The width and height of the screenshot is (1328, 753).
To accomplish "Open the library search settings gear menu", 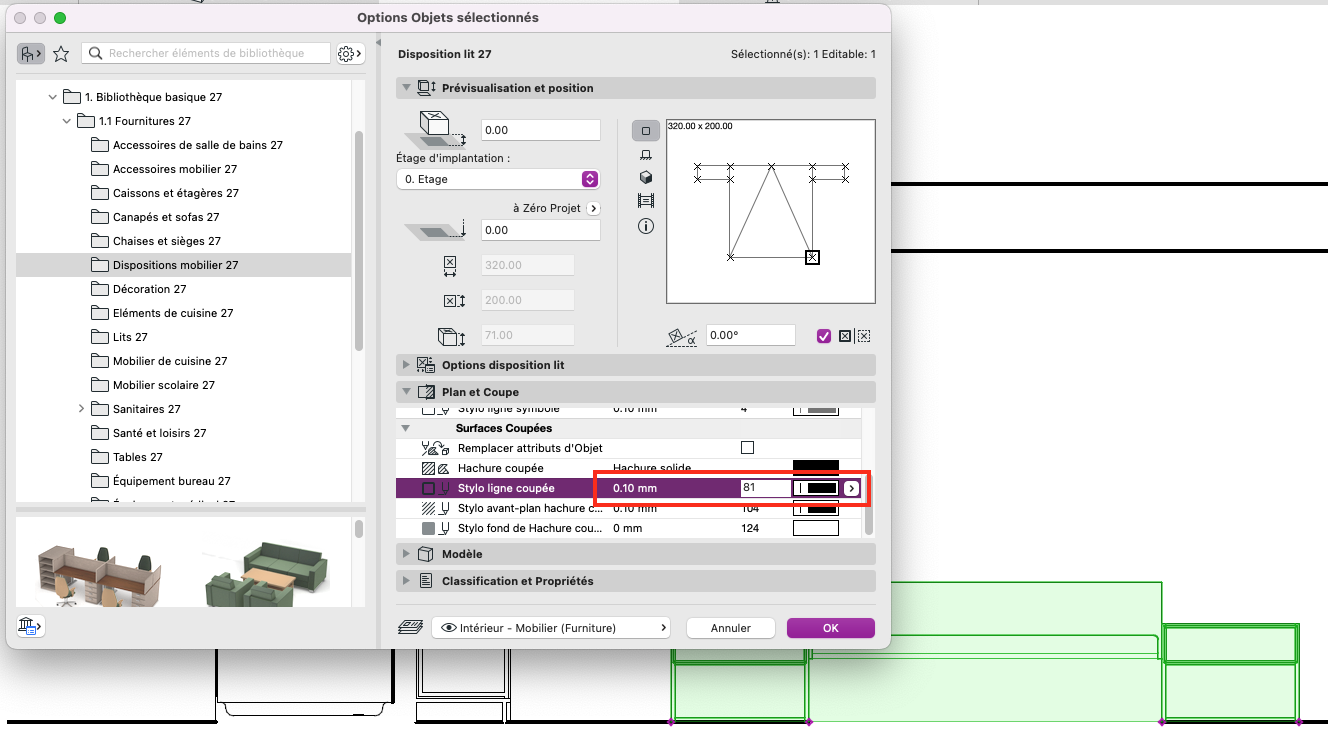I will 350,54.
